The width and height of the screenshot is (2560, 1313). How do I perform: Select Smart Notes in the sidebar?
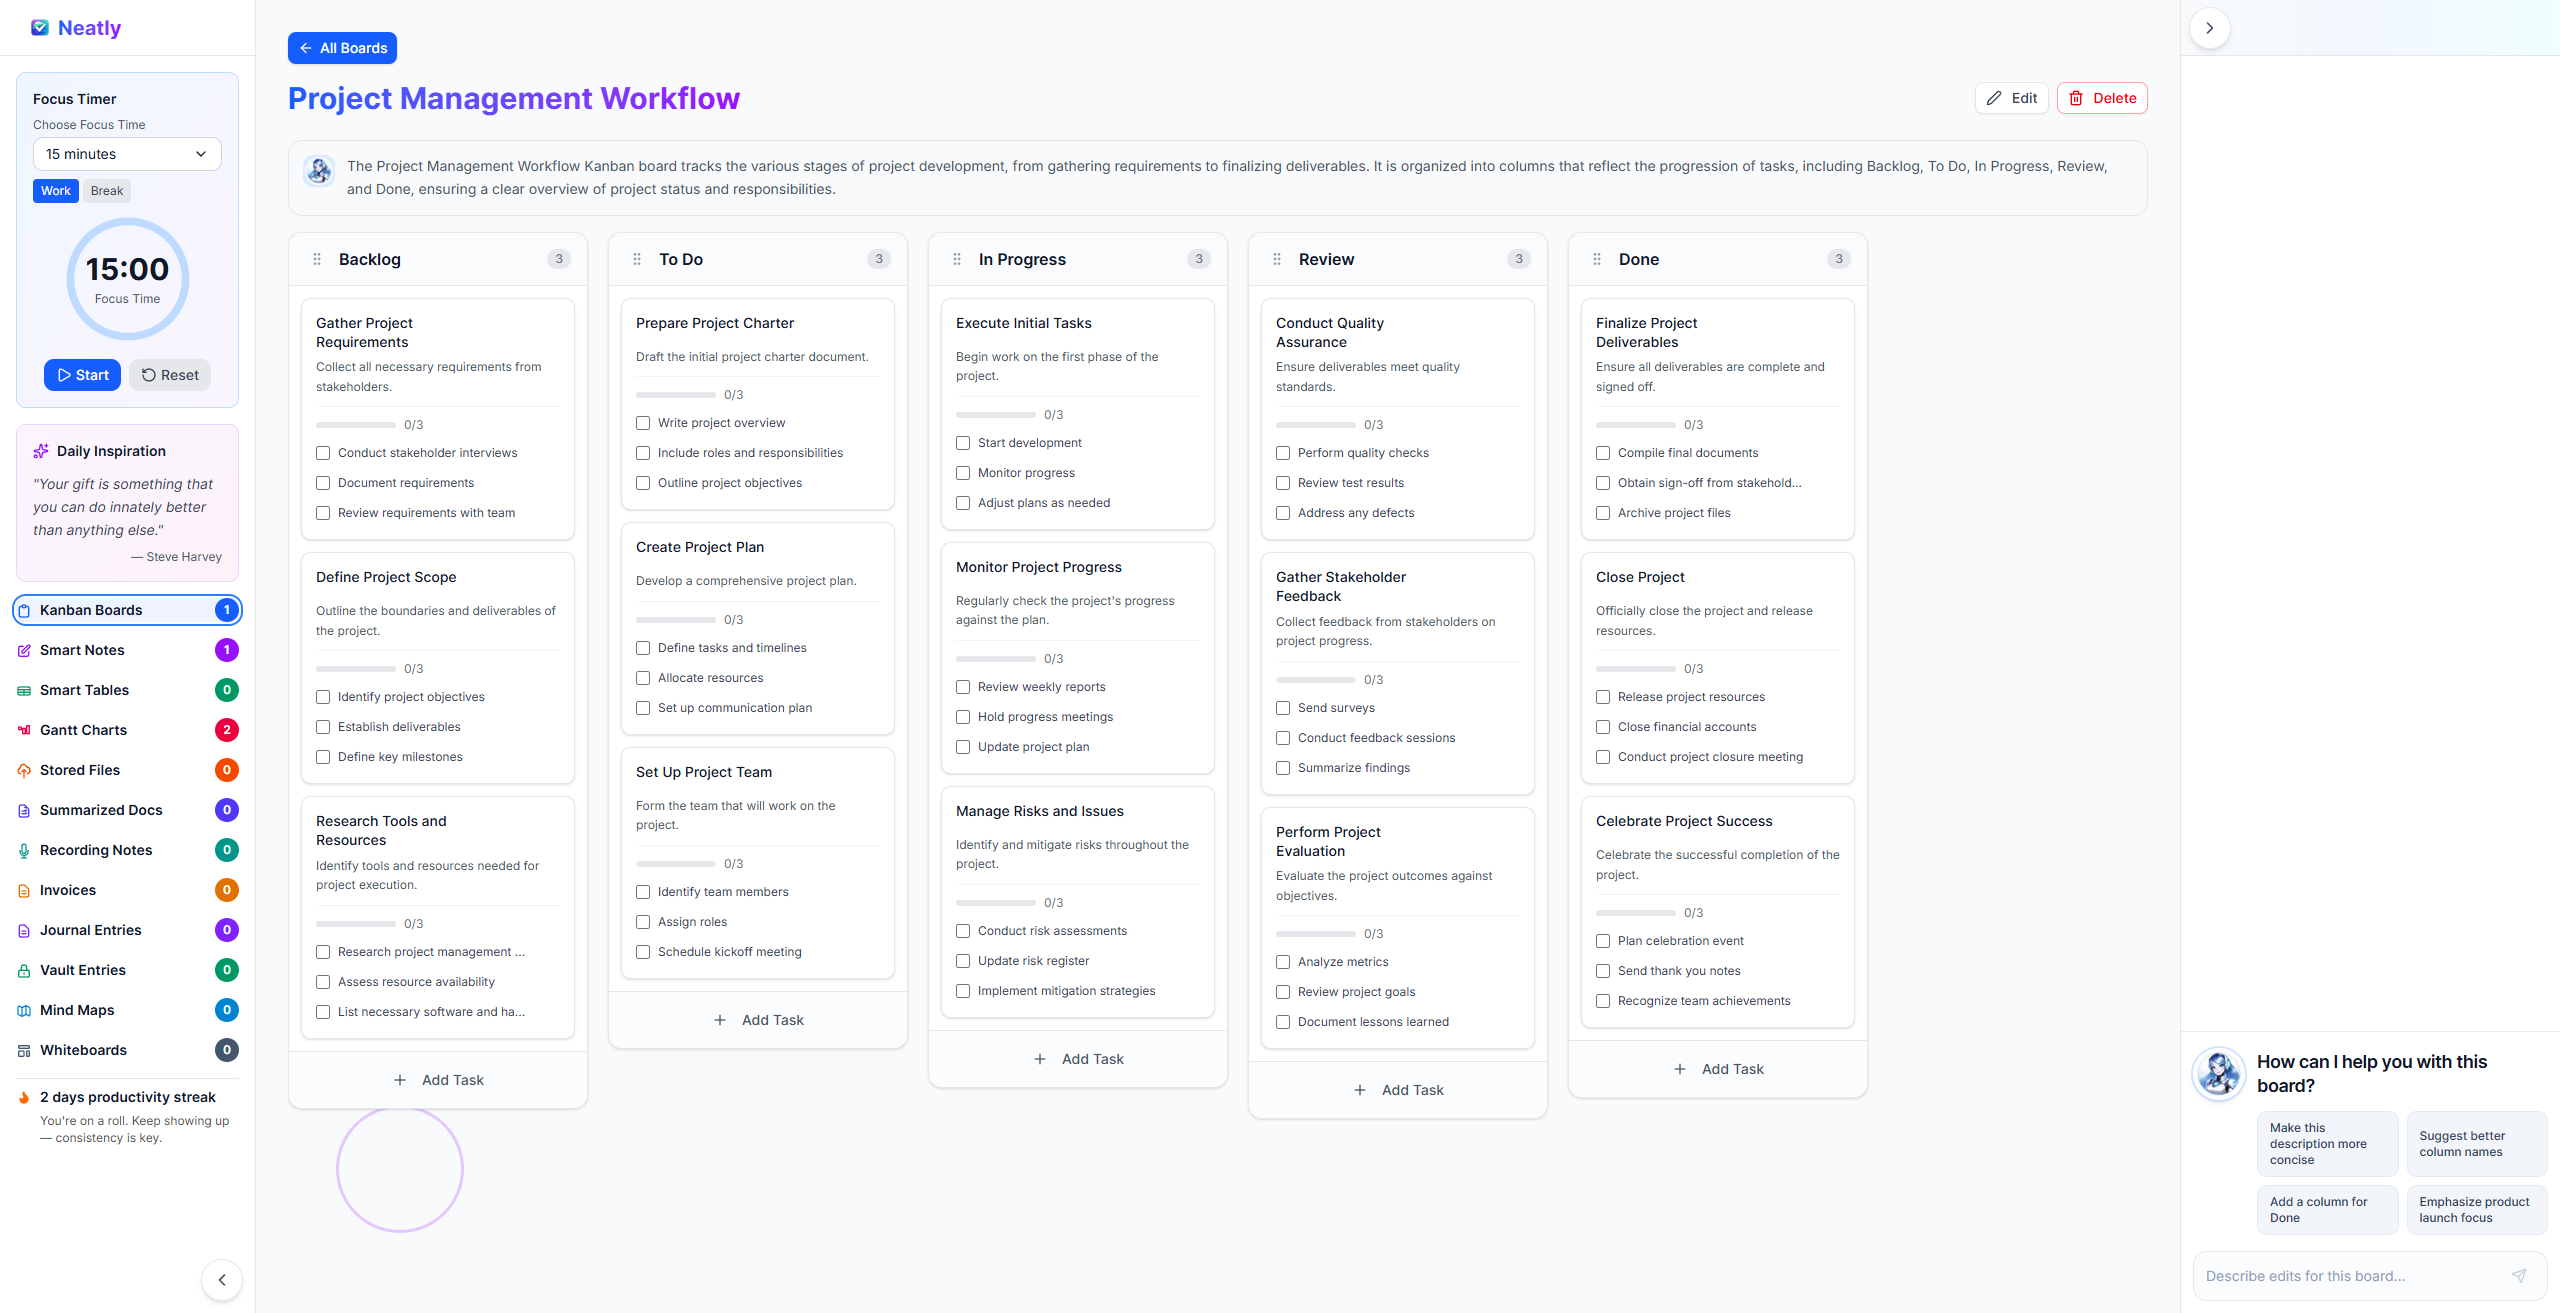tap(84, 650)
